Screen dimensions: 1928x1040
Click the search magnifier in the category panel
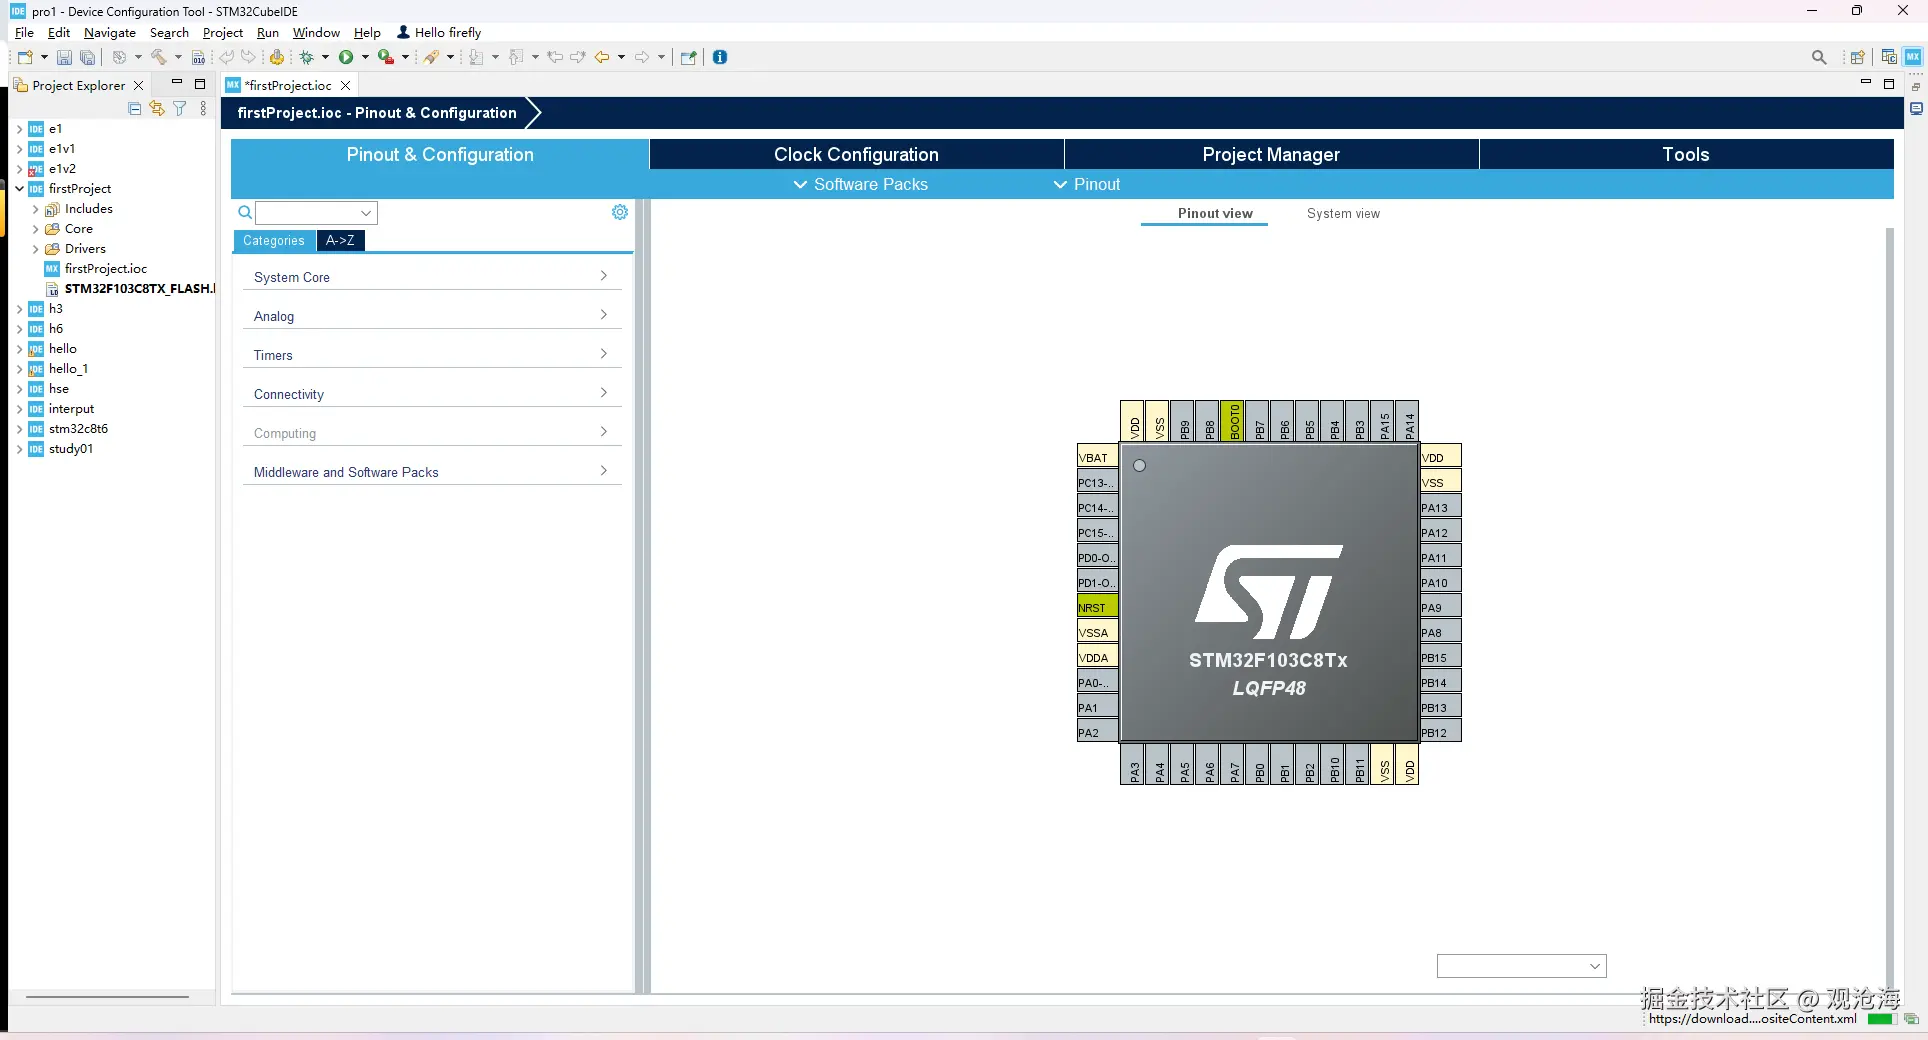coord(245,212)
